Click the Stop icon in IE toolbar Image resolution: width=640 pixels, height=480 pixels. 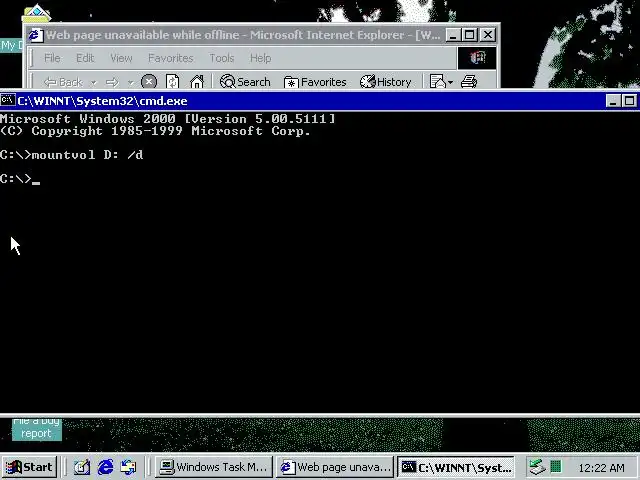point(149,82)
